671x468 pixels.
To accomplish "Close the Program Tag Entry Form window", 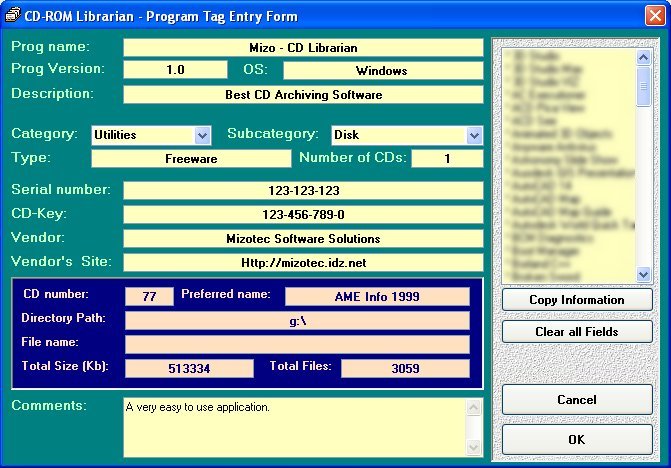I will coord(655,16).
